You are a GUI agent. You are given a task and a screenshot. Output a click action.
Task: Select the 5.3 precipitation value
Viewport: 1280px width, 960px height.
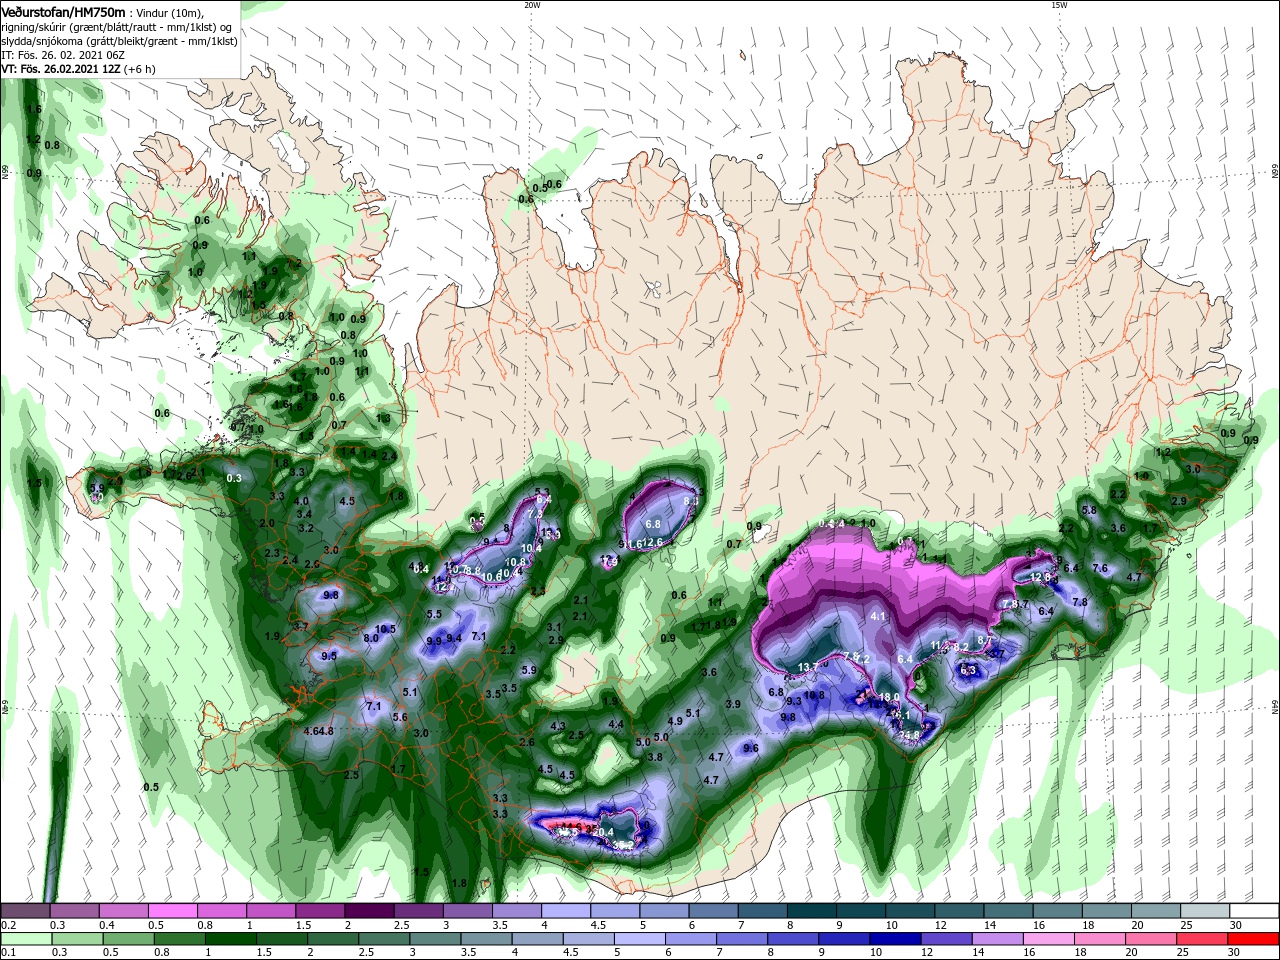[543, 492]
